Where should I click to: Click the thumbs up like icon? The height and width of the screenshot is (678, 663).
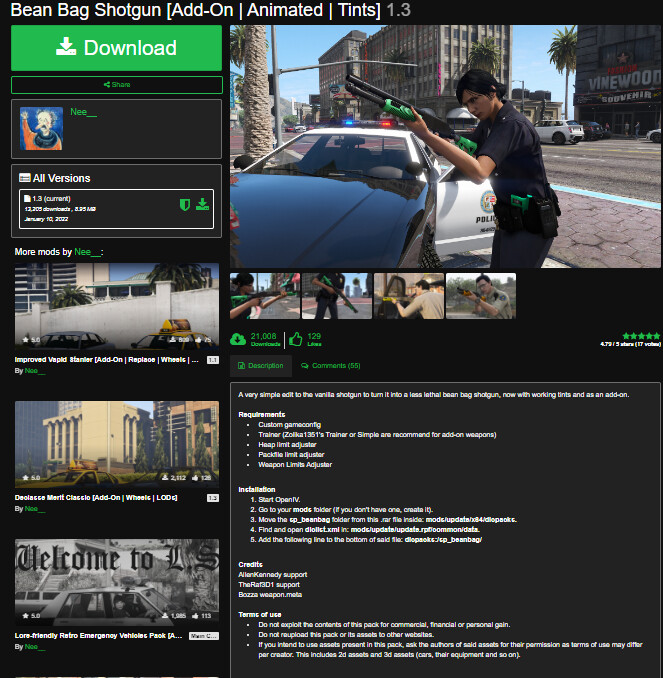pos(296,339)
